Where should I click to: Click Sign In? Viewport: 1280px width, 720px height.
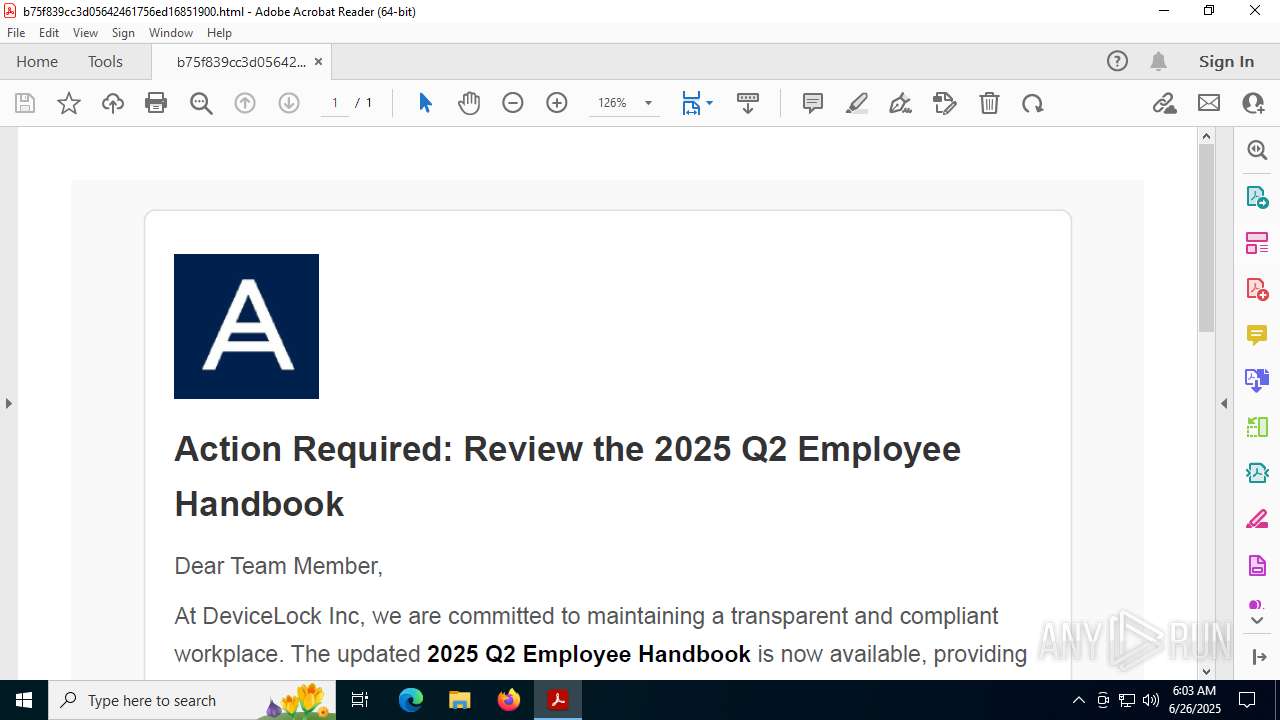pos(1226,61)
